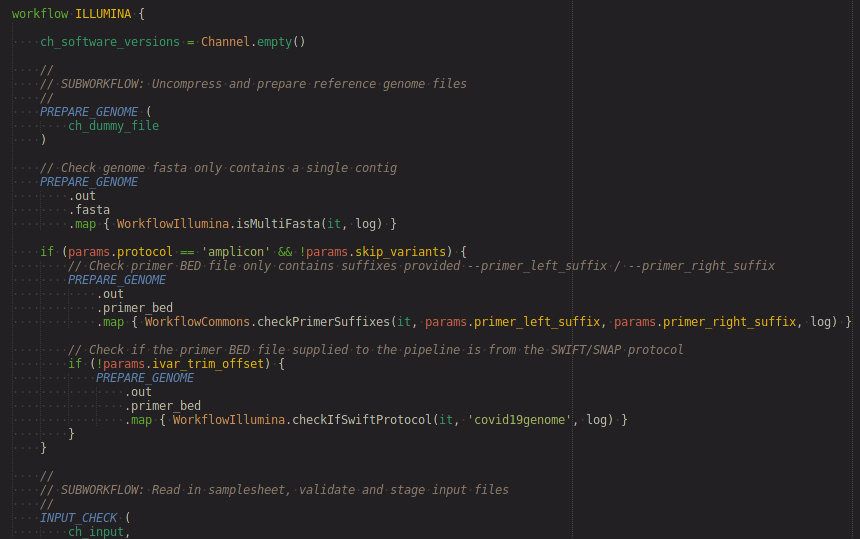Click PREPARE_GENOME call with opening parenthesis
The height and width of the screenshot is (539, 860).
pos(95,112)
